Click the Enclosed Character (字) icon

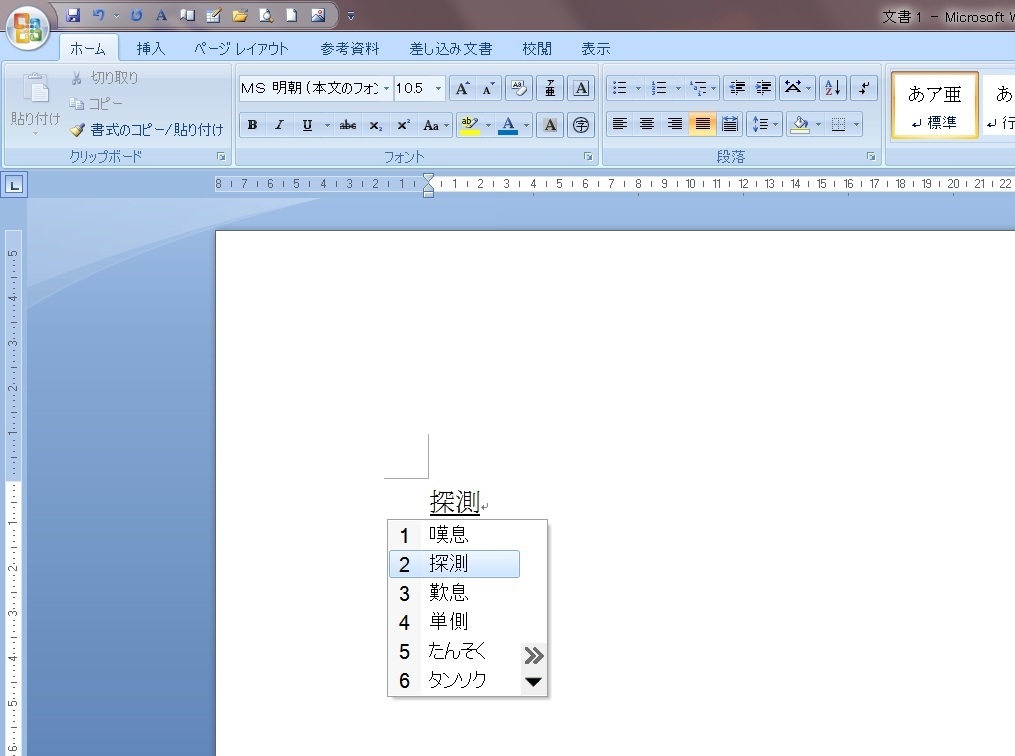pyautogui.click(x=581, y=125)
